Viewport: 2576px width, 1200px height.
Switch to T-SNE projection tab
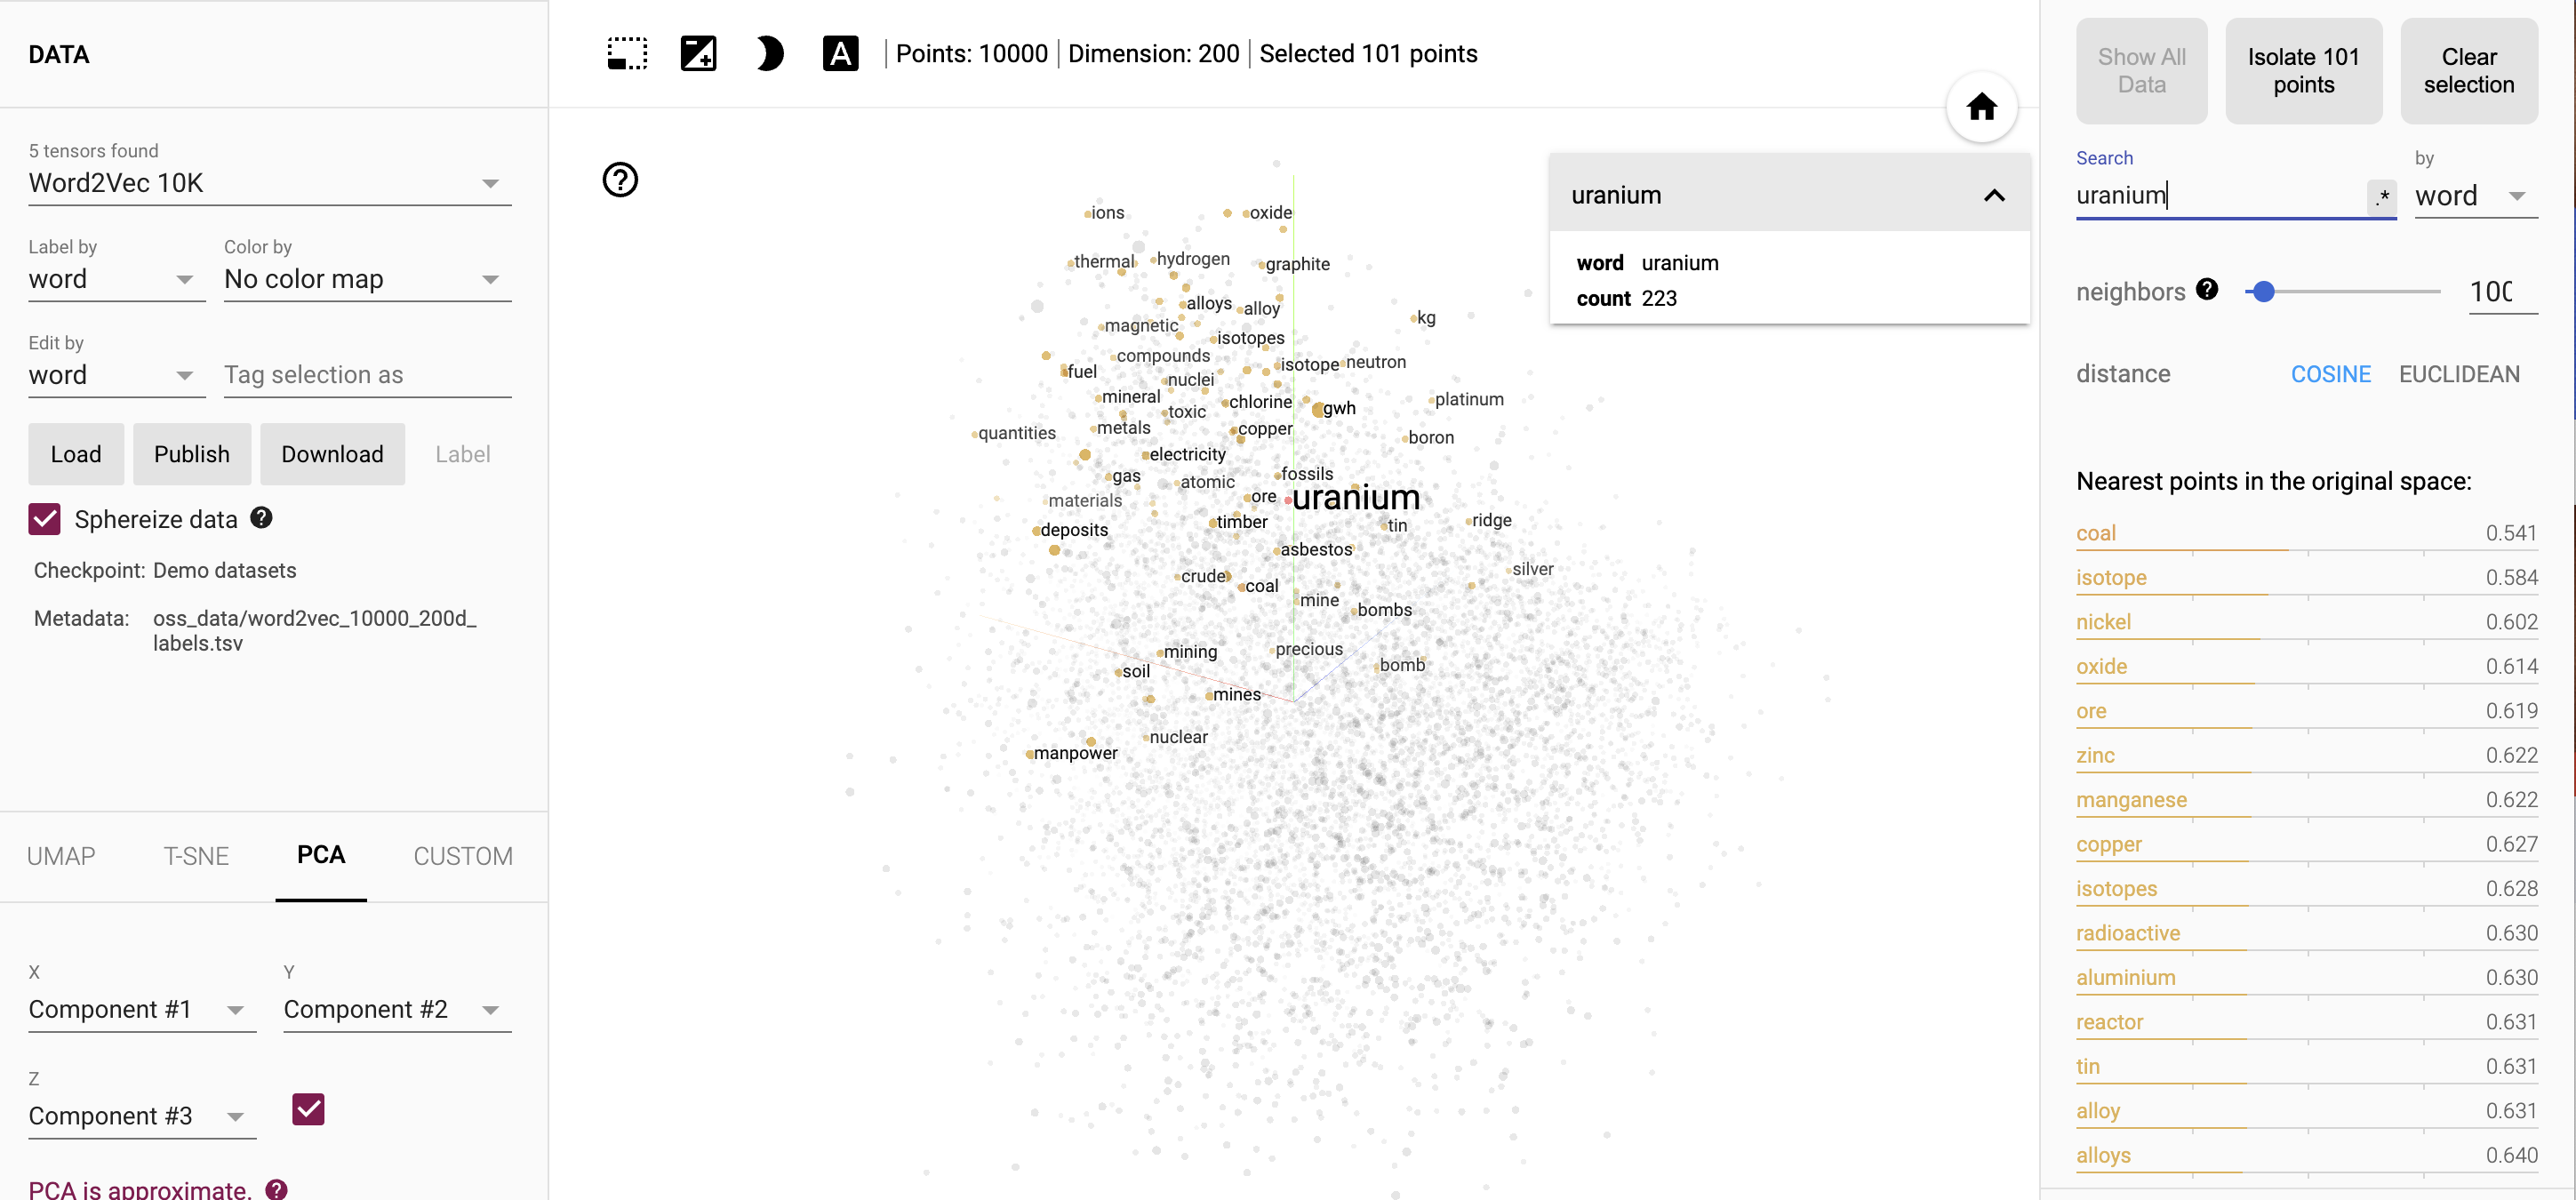click(x=196, y=855)
